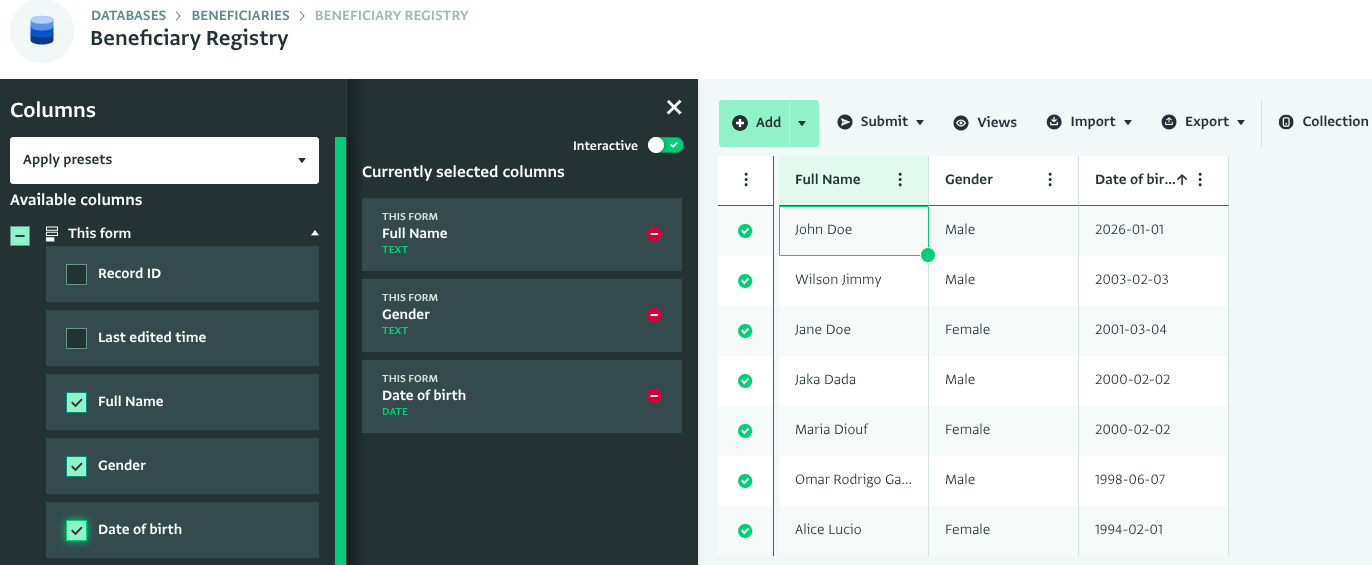
Task: Open the Apply presets dropdown
Action: pos(164,160)
